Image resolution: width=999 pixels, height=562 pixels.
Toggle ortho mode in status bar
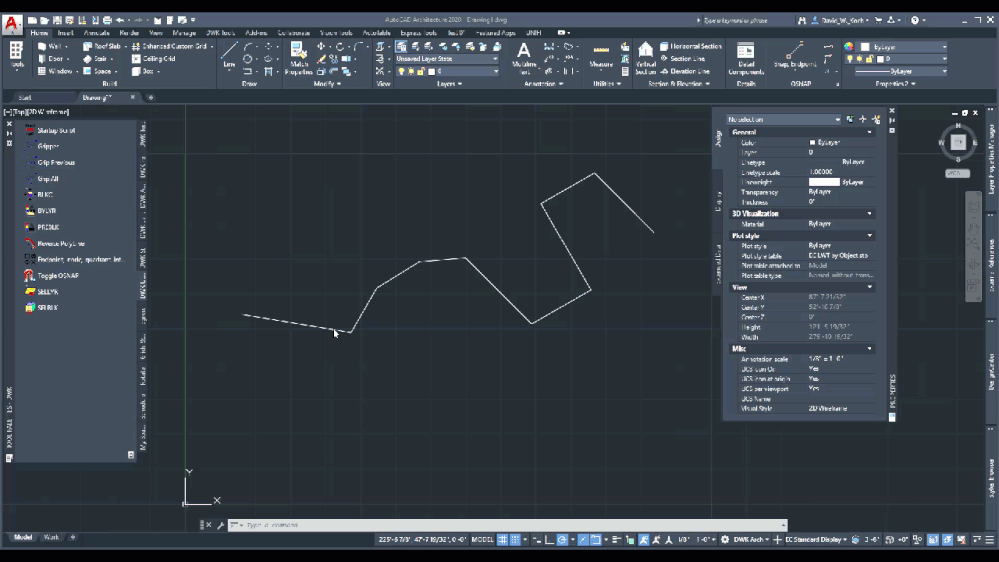click(x=549, y=540)
